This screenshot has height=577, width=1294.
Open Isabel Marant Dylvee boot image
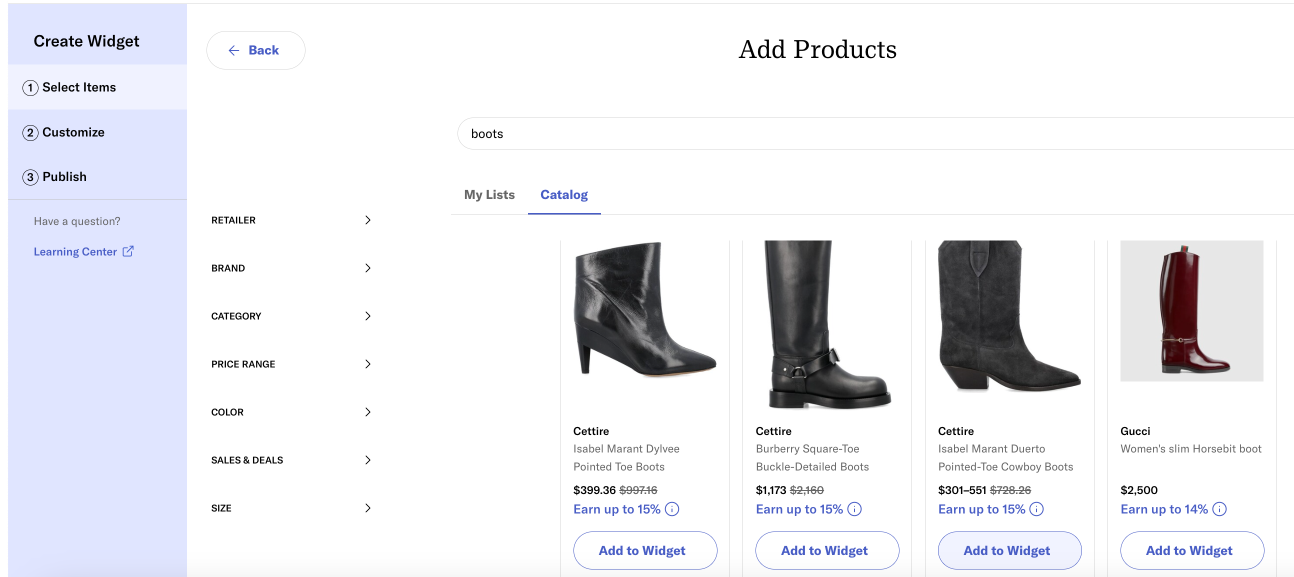pos(645,311)
